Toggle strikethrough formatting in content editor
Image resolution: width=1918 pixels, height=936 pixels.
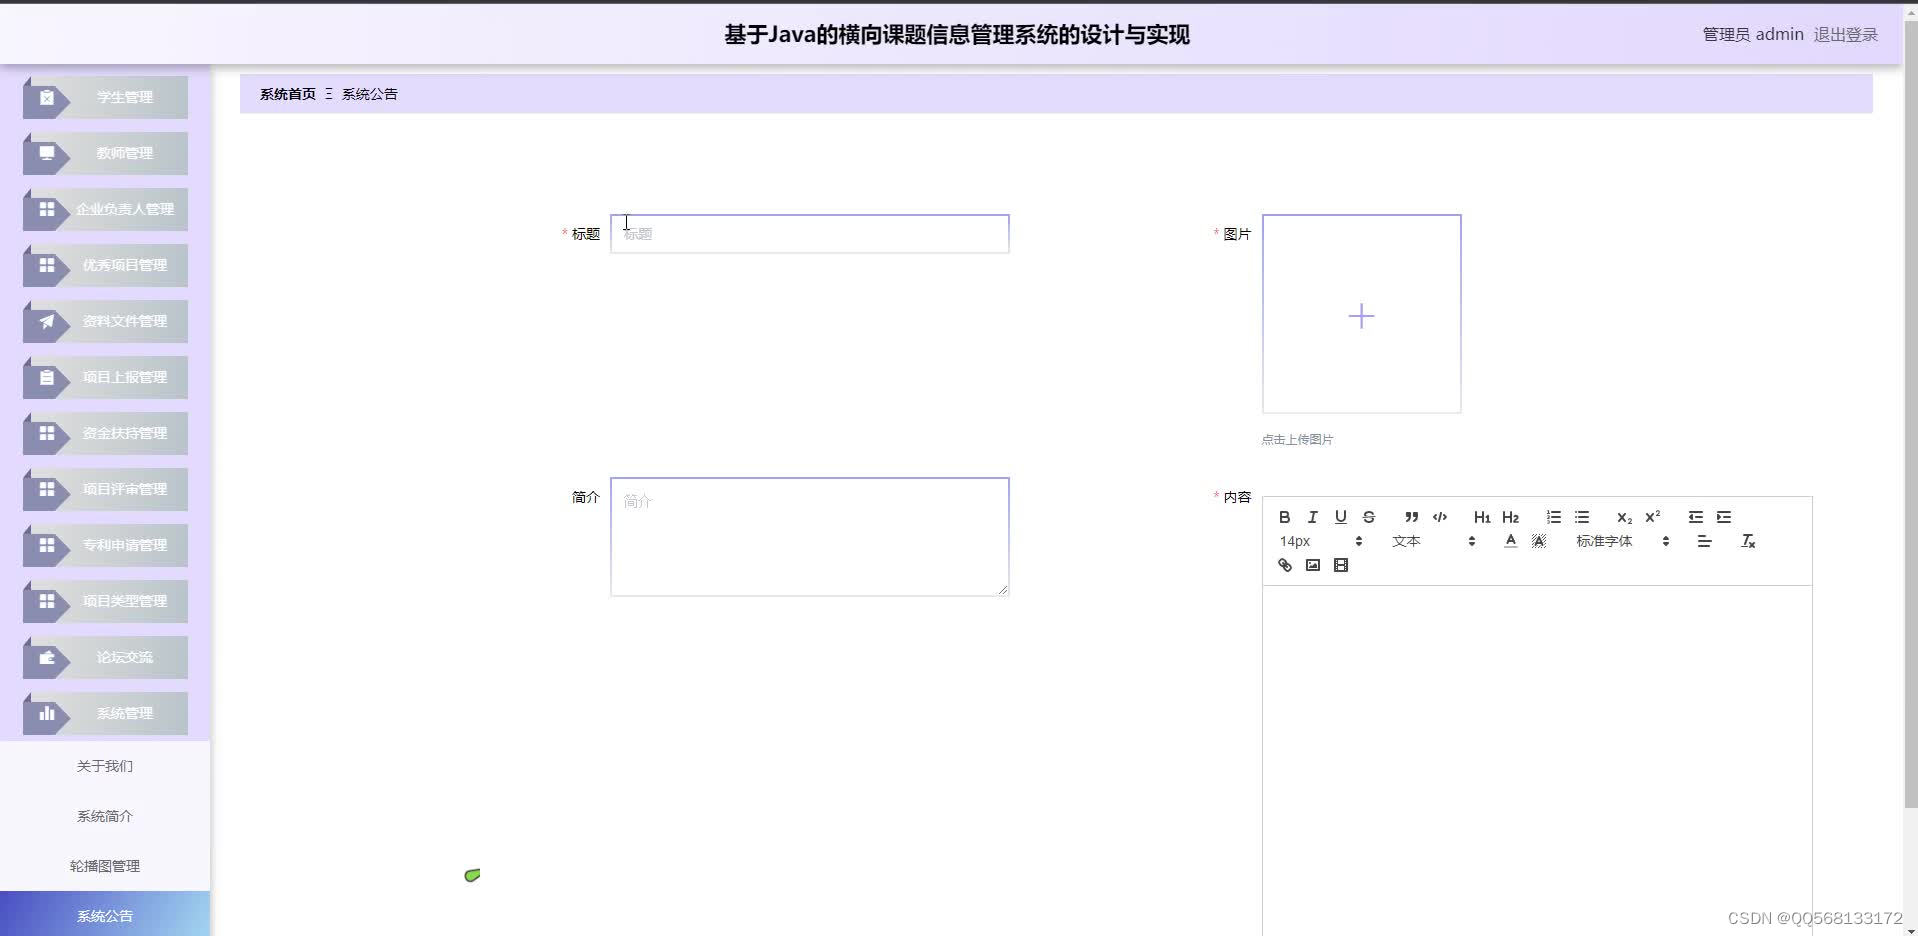pyautogui.click(x=1369, y=517)
